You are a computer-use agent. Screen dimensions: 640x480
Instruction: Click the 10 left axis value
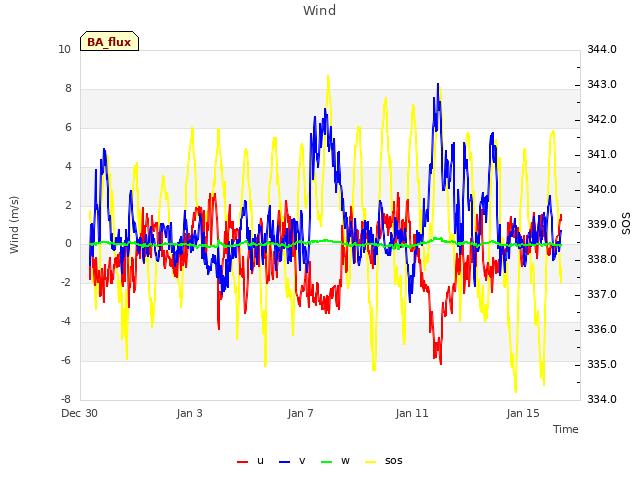click(64, 49)
